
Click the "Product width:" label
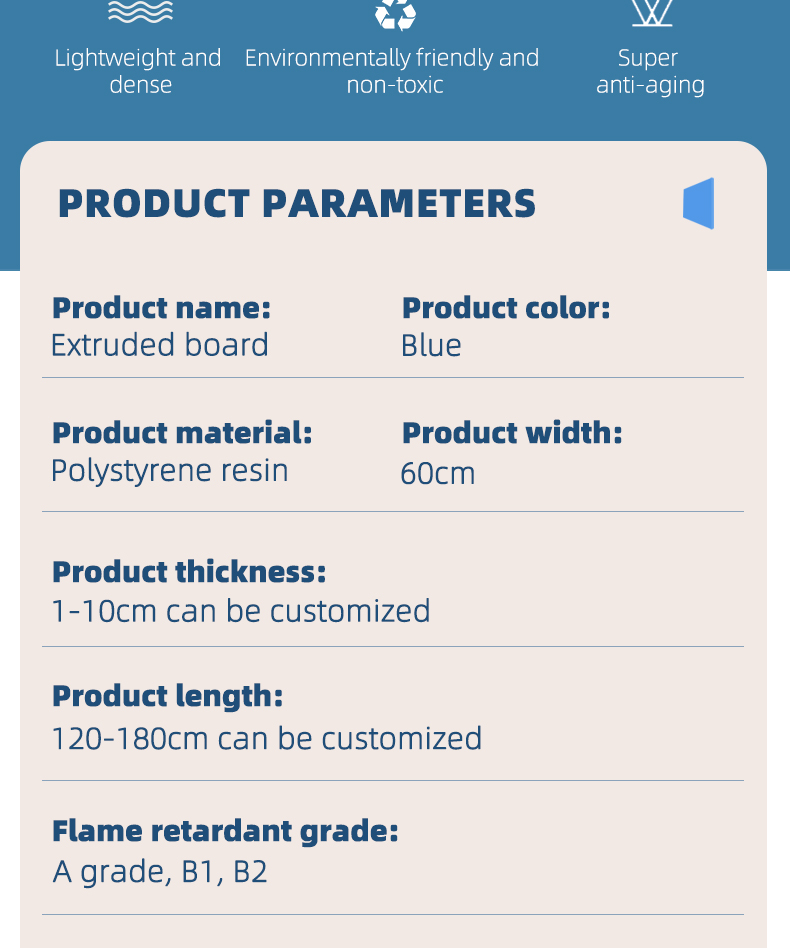point(512,433)
